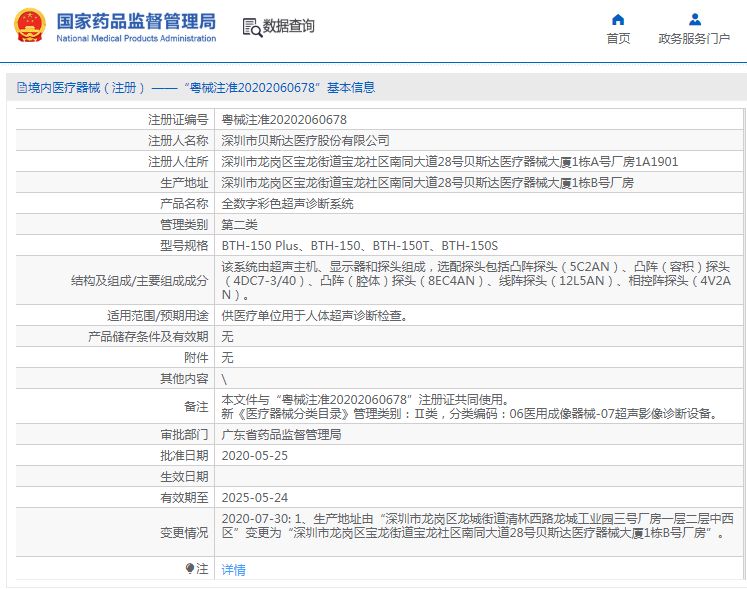Click the 首页 home icon
The width and height of the screenshot is (747, 590).
[618, 20]
